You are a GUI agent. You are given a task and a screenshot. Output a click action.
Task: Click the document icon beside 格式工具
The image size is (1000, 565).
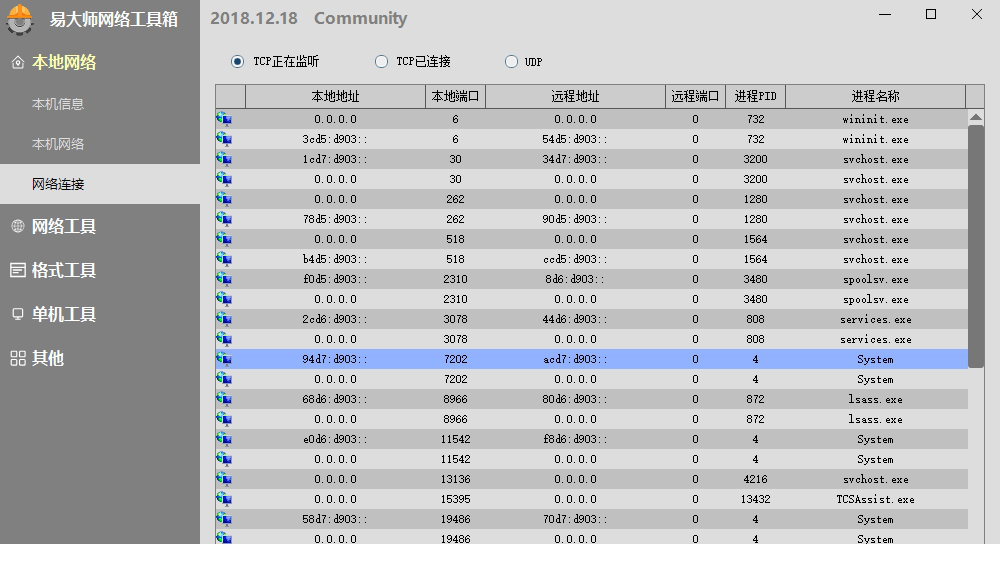click(x=18, y=270)
